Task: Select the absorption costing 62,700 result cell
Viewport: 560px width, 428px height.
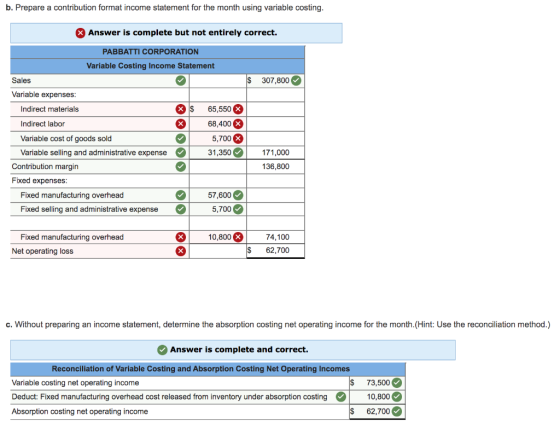Action: click(377, 411)
